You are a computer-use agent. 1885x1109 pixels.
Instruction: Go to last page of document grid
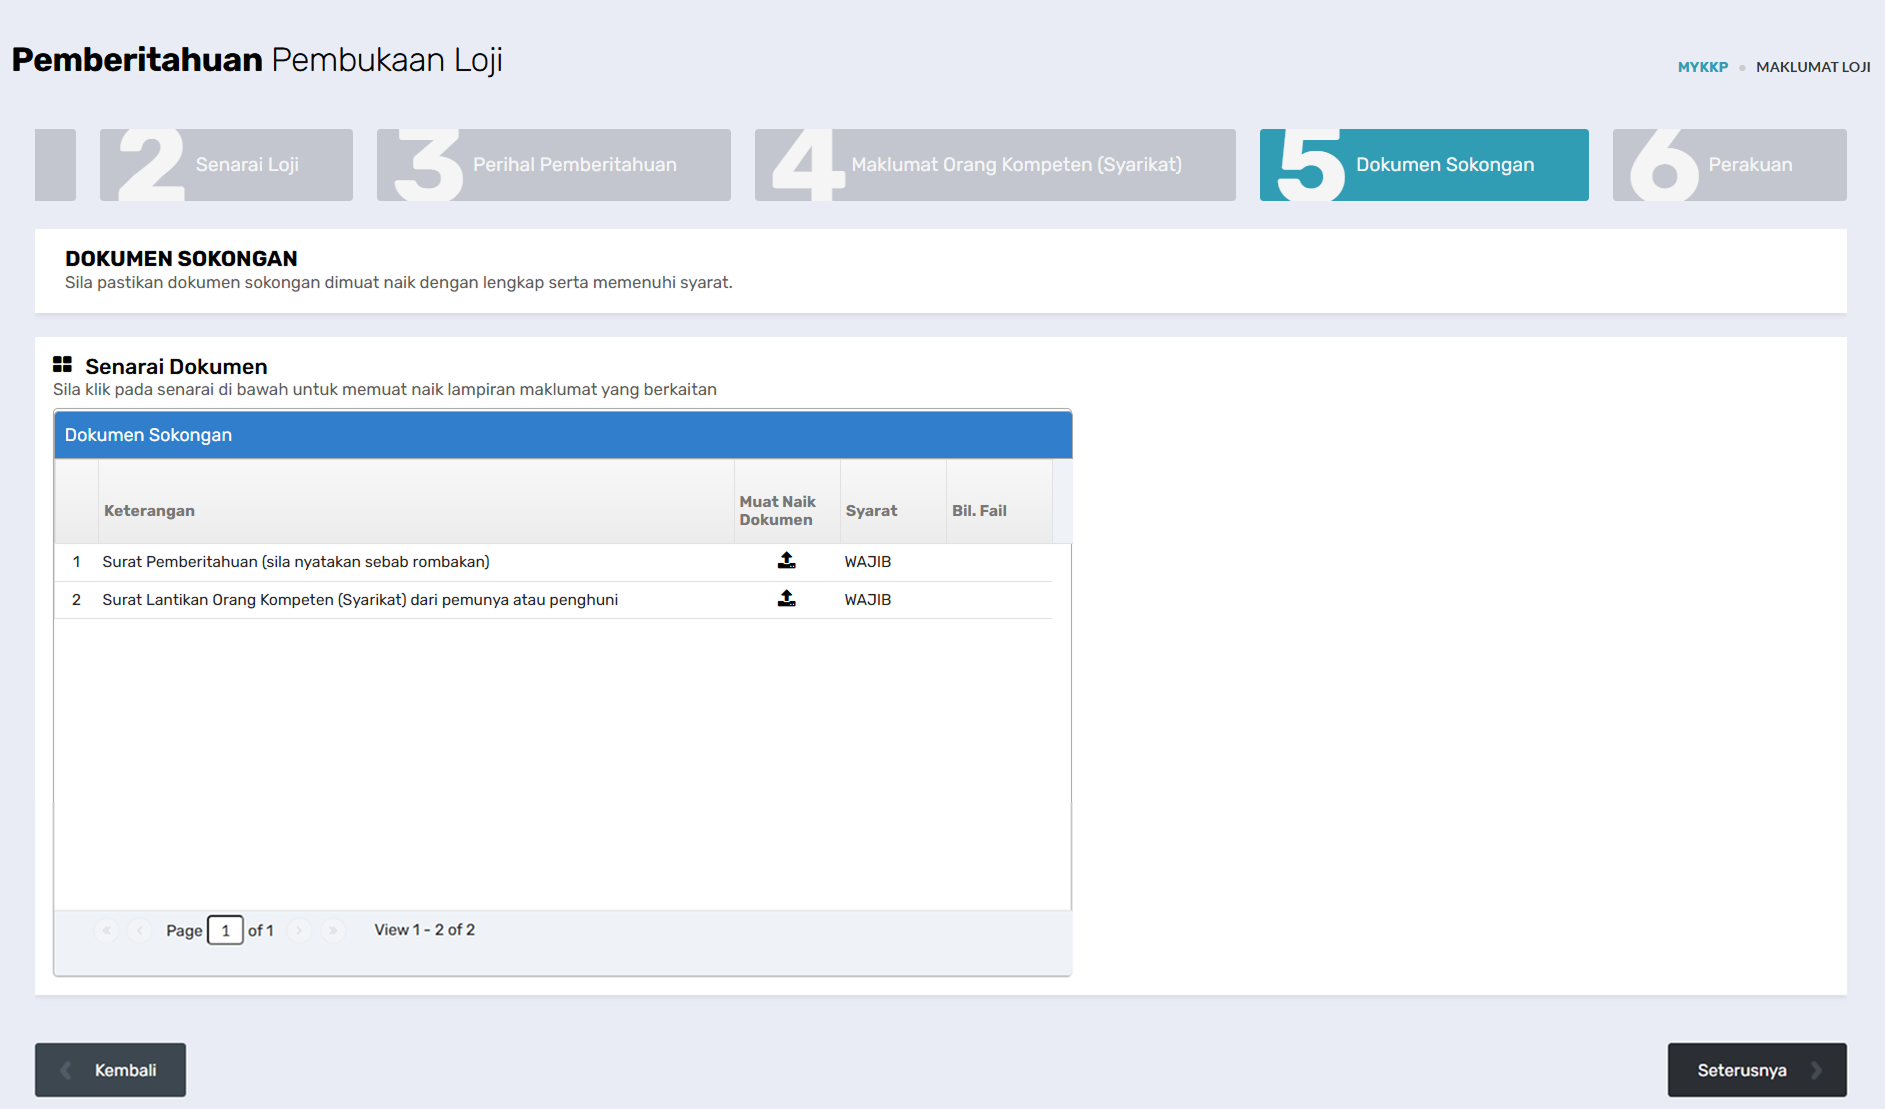(333, 930)
